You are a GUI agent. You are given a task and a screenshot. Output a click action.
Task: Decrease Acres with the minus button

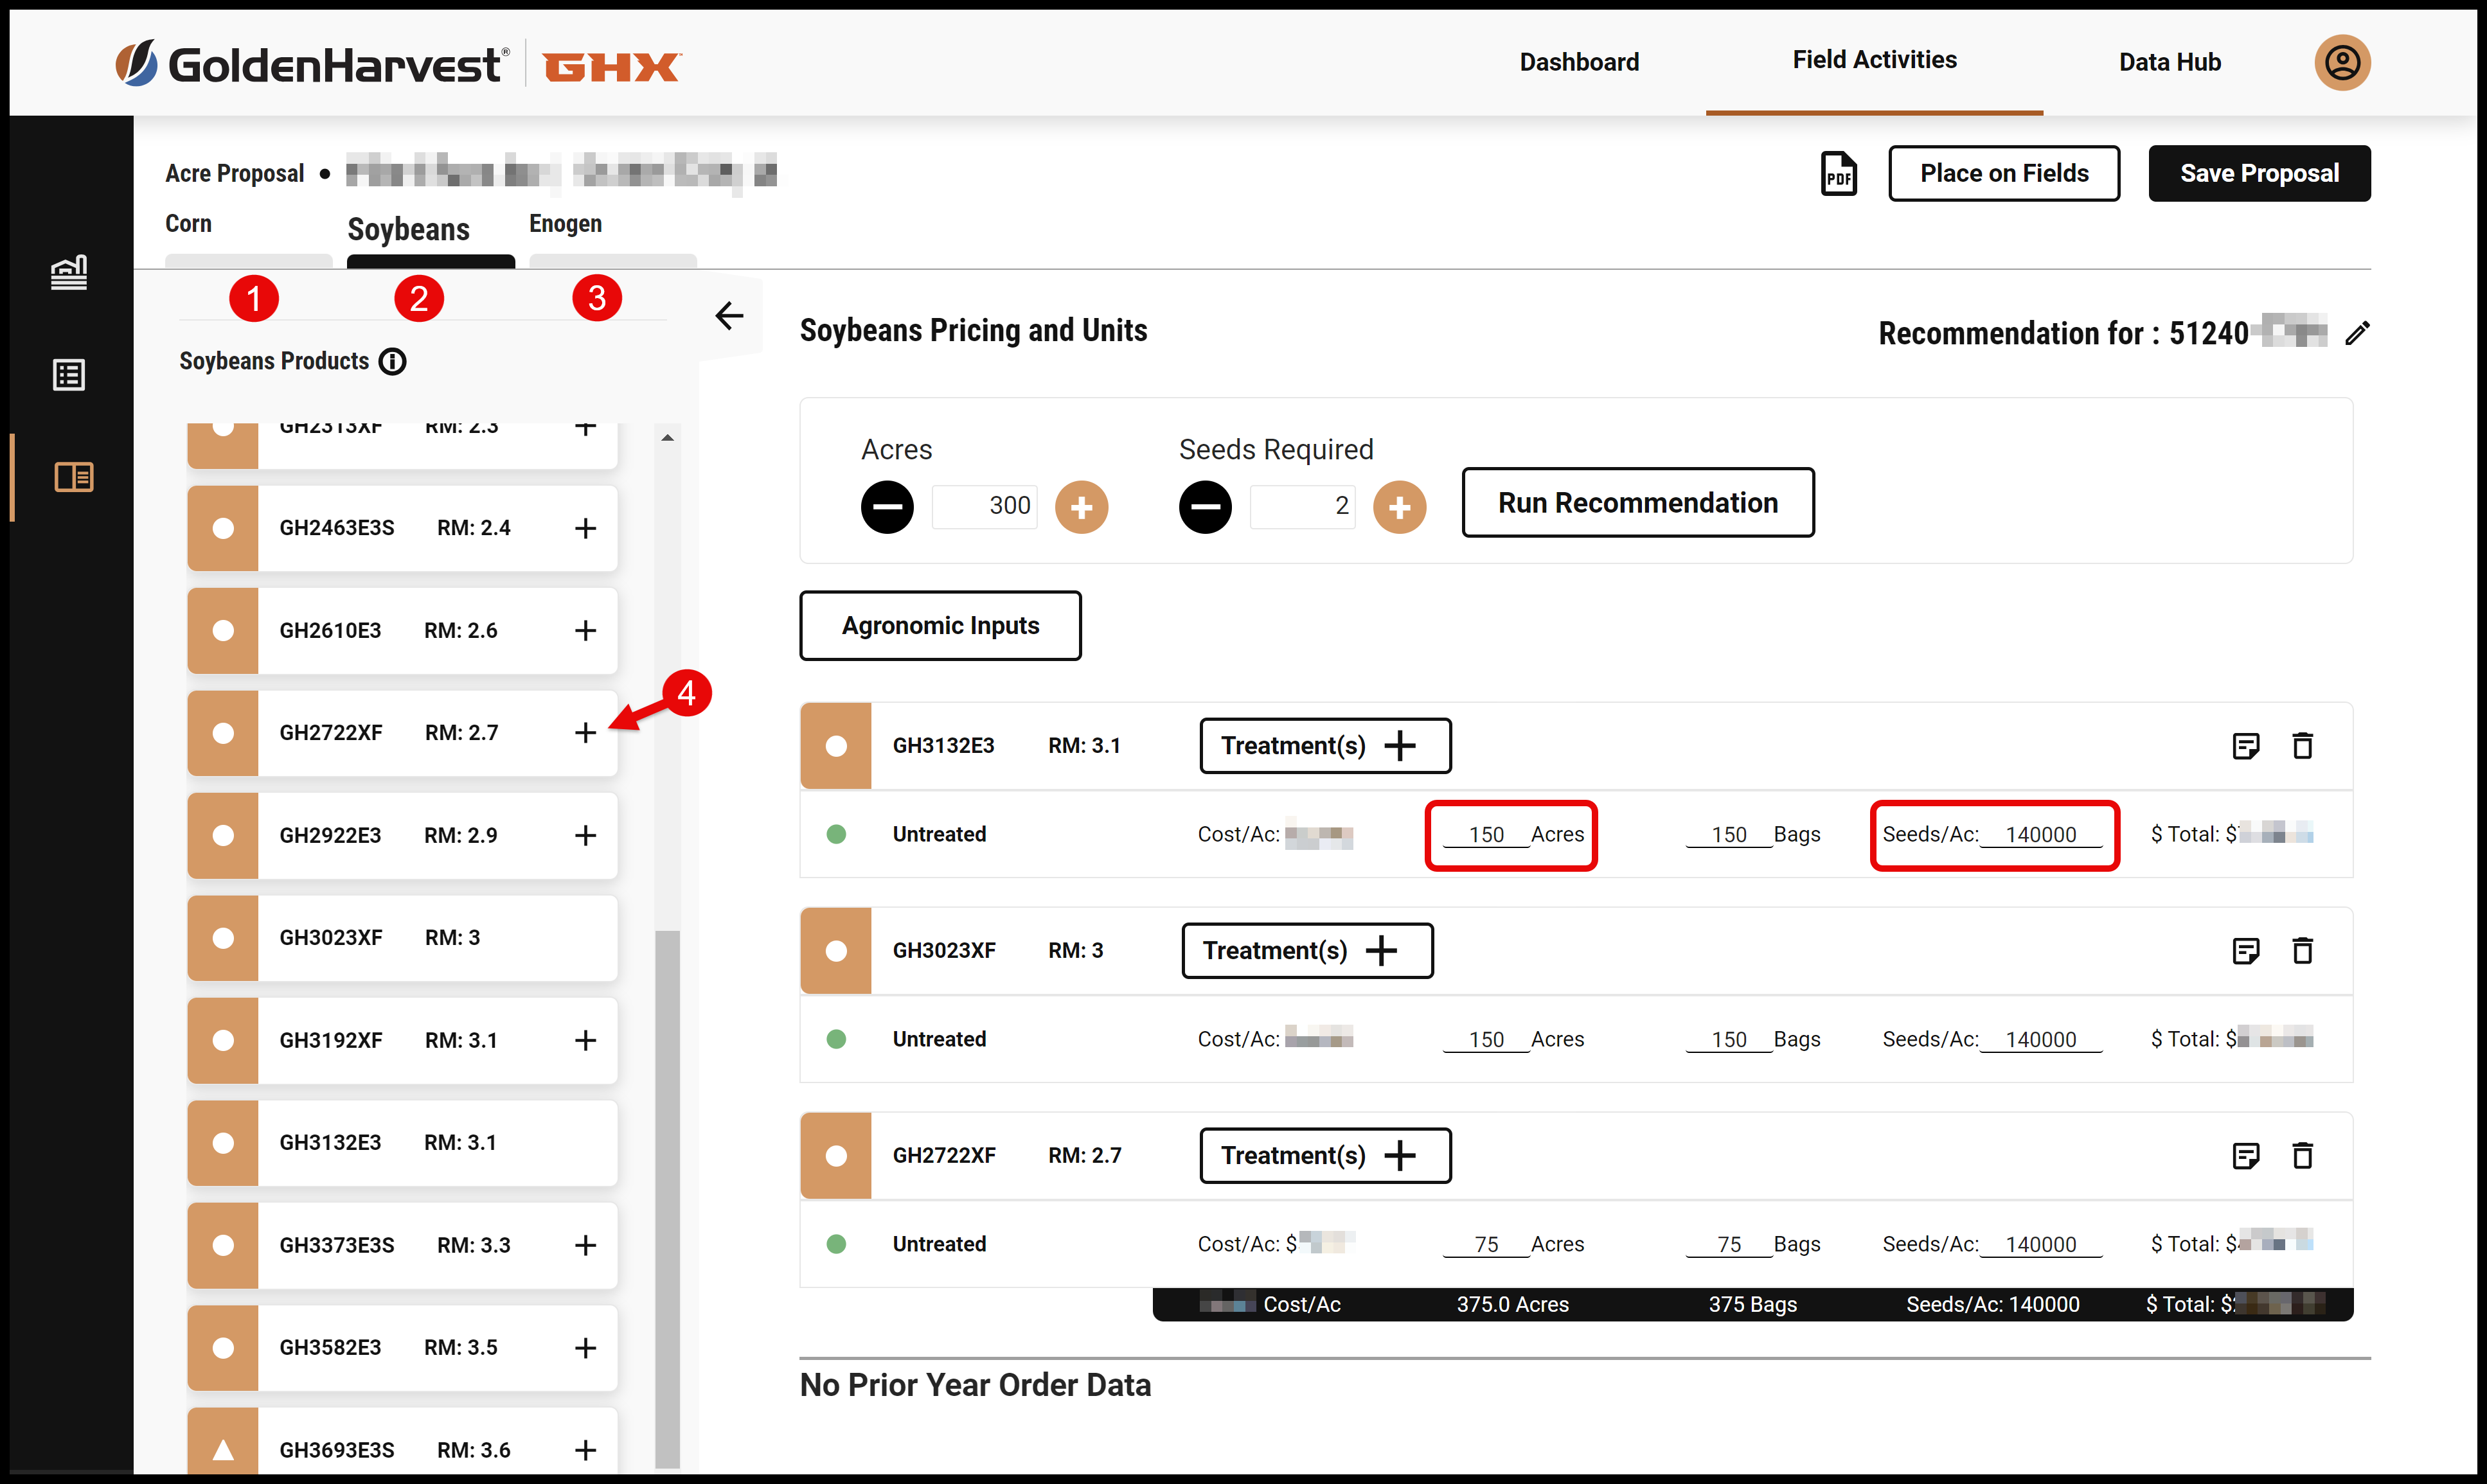pyautogui.click(x=887, y=507)
